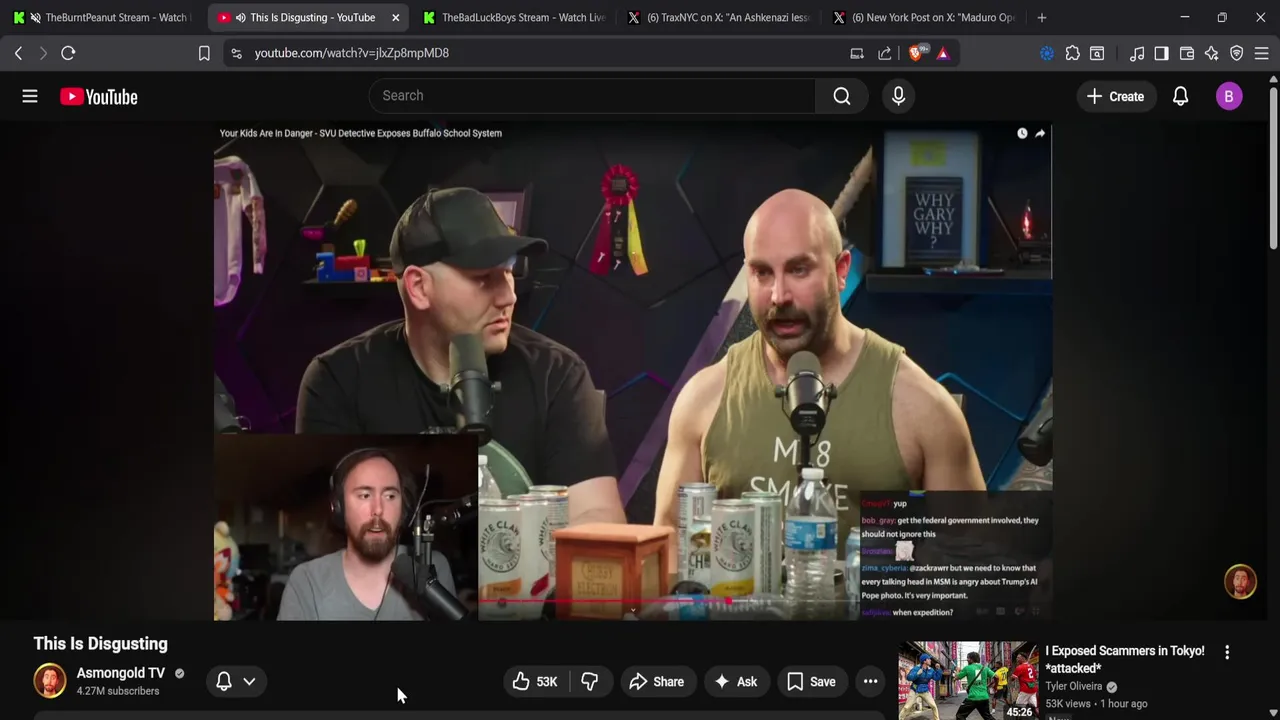Open the Leo AI sparkle icon
The image size is (1280, 720).
tap(1212, 53)
